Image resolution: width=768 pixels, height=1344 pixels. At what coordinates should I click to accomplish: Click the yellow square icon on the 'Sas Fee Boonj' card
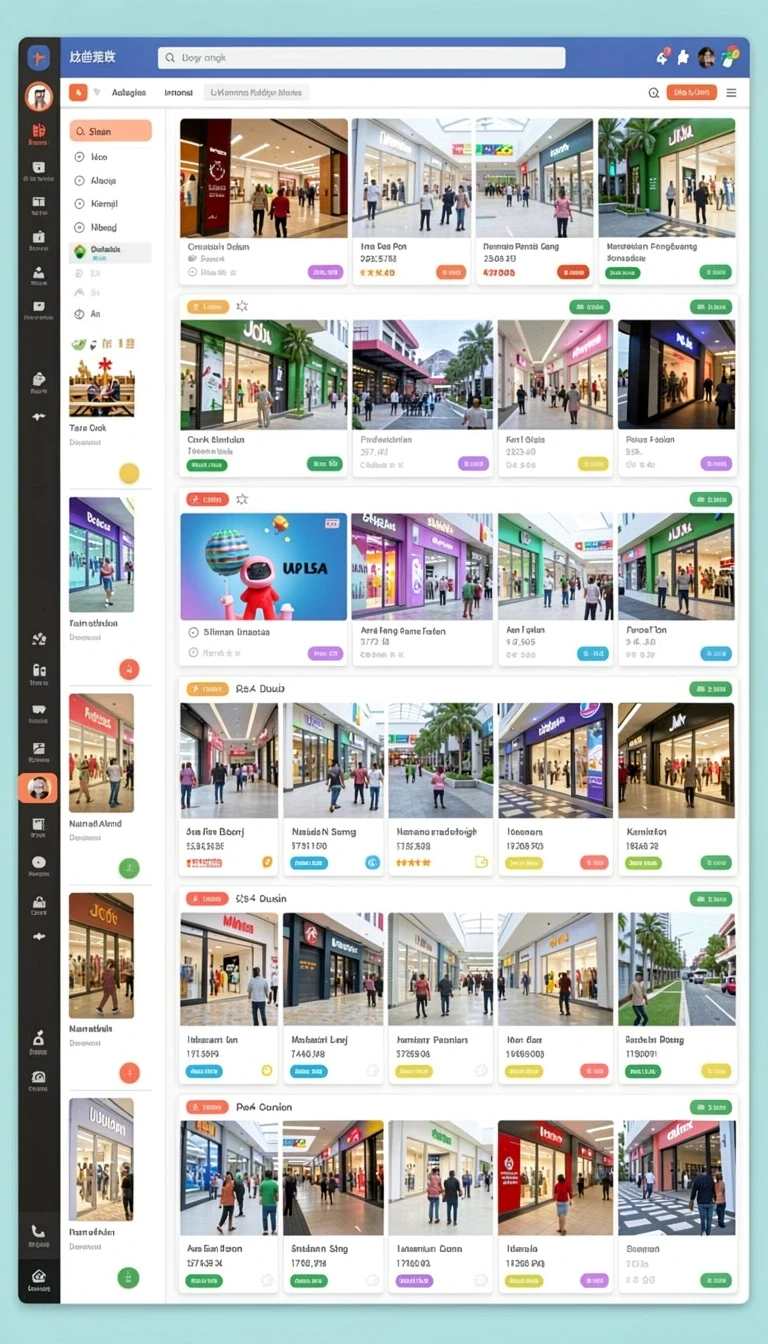[267, 861]
